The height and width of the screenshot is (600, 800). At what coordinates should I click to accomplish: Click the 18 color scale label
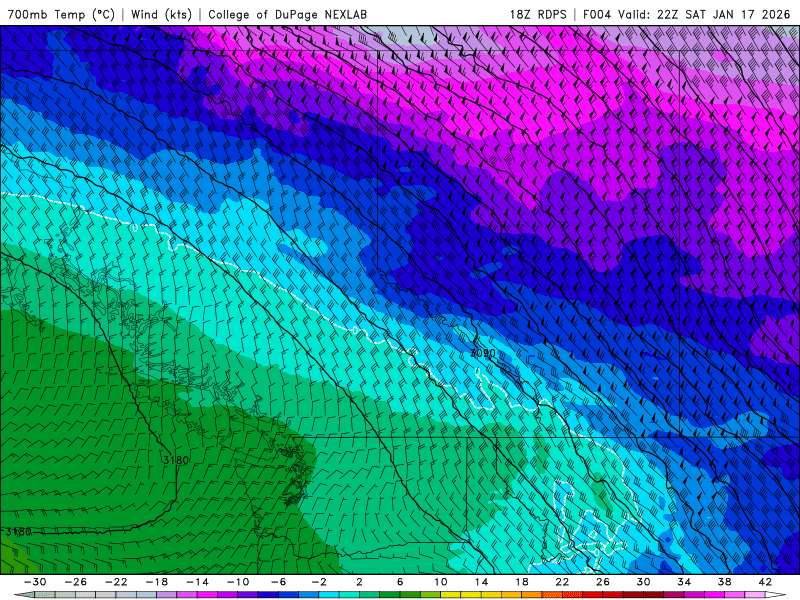[522, 582]
